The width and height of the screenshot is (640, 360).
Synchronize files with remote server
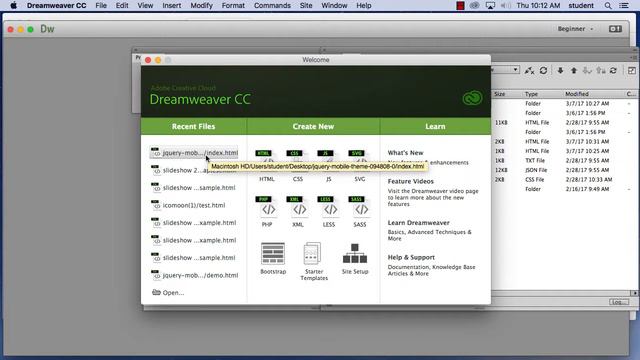[x=613, y=71]
